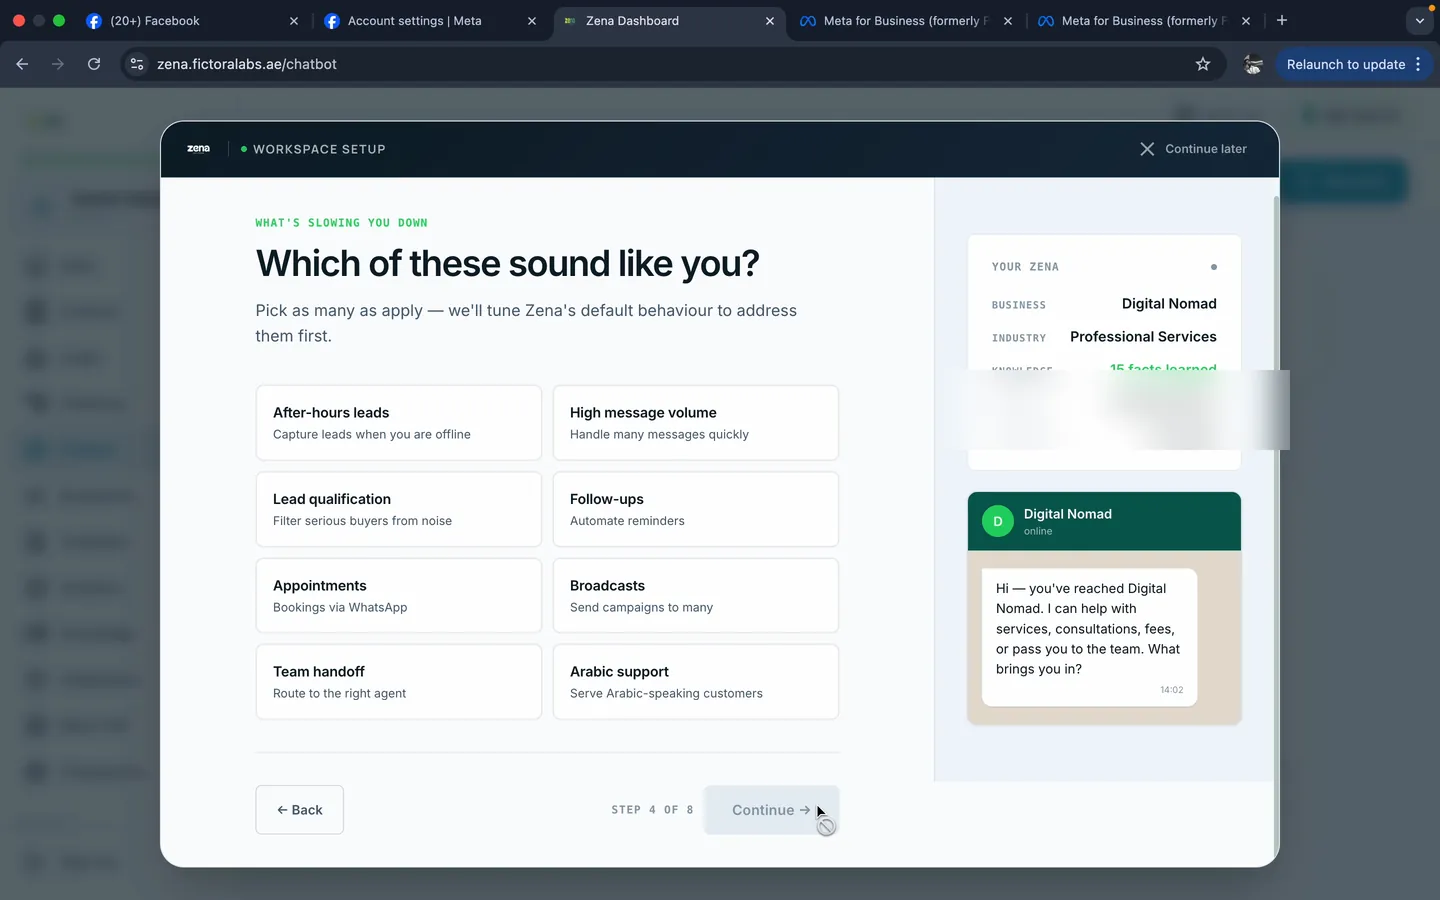Click the Digital Nomad chat header name
This screenshot has width=1440, height=900.
pos(1067,514)
